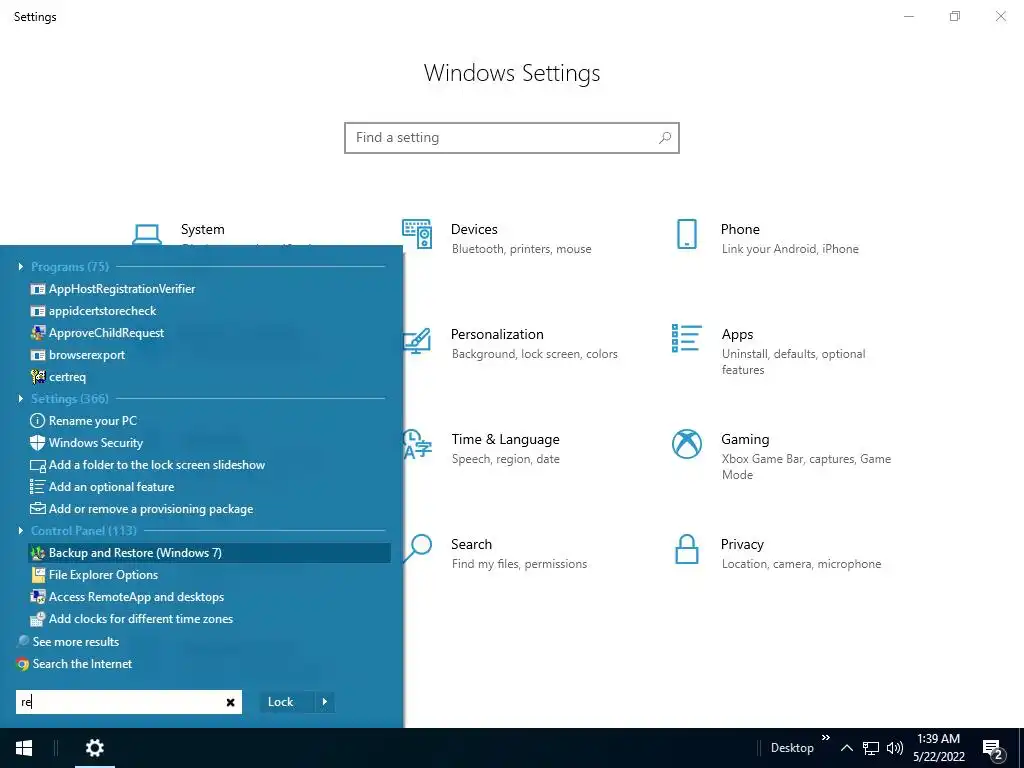1024x768 pixels.
Task: Click See more results
Action: tap(76, 642)
